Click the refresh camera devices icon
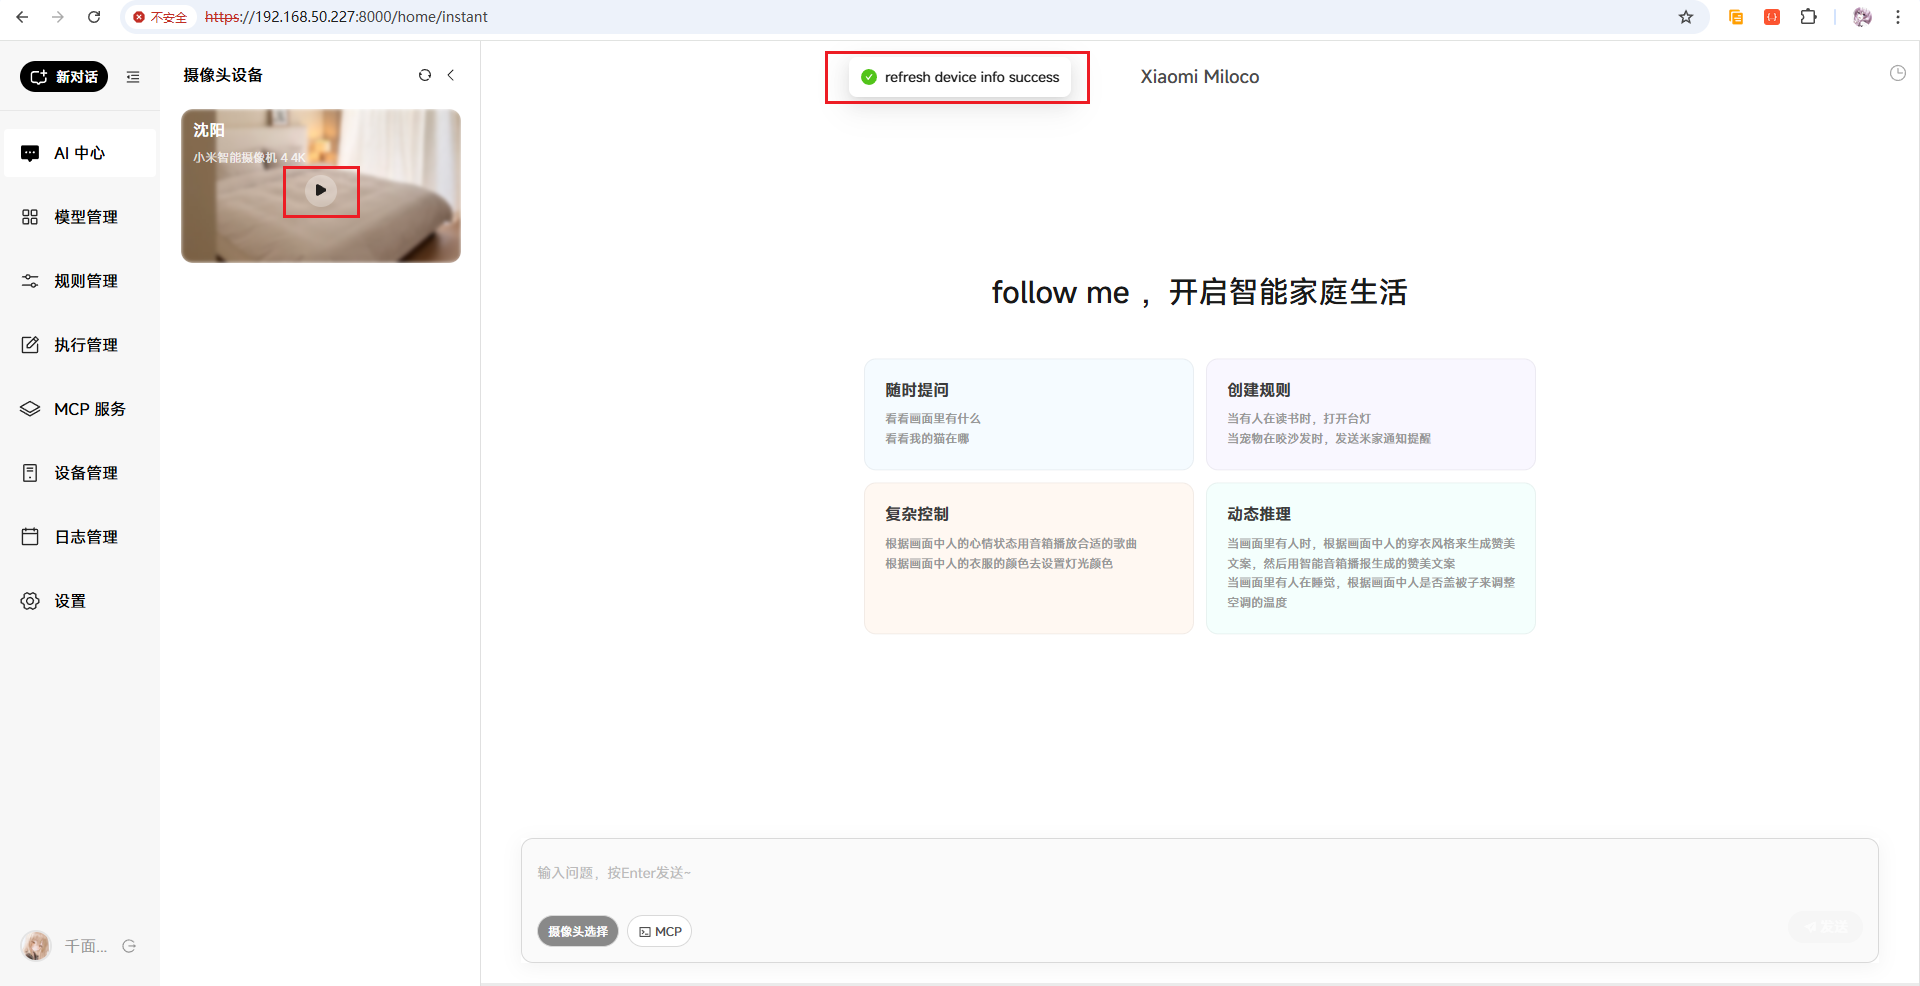This screenshot has width=1920, height=986. click(425, 75)
